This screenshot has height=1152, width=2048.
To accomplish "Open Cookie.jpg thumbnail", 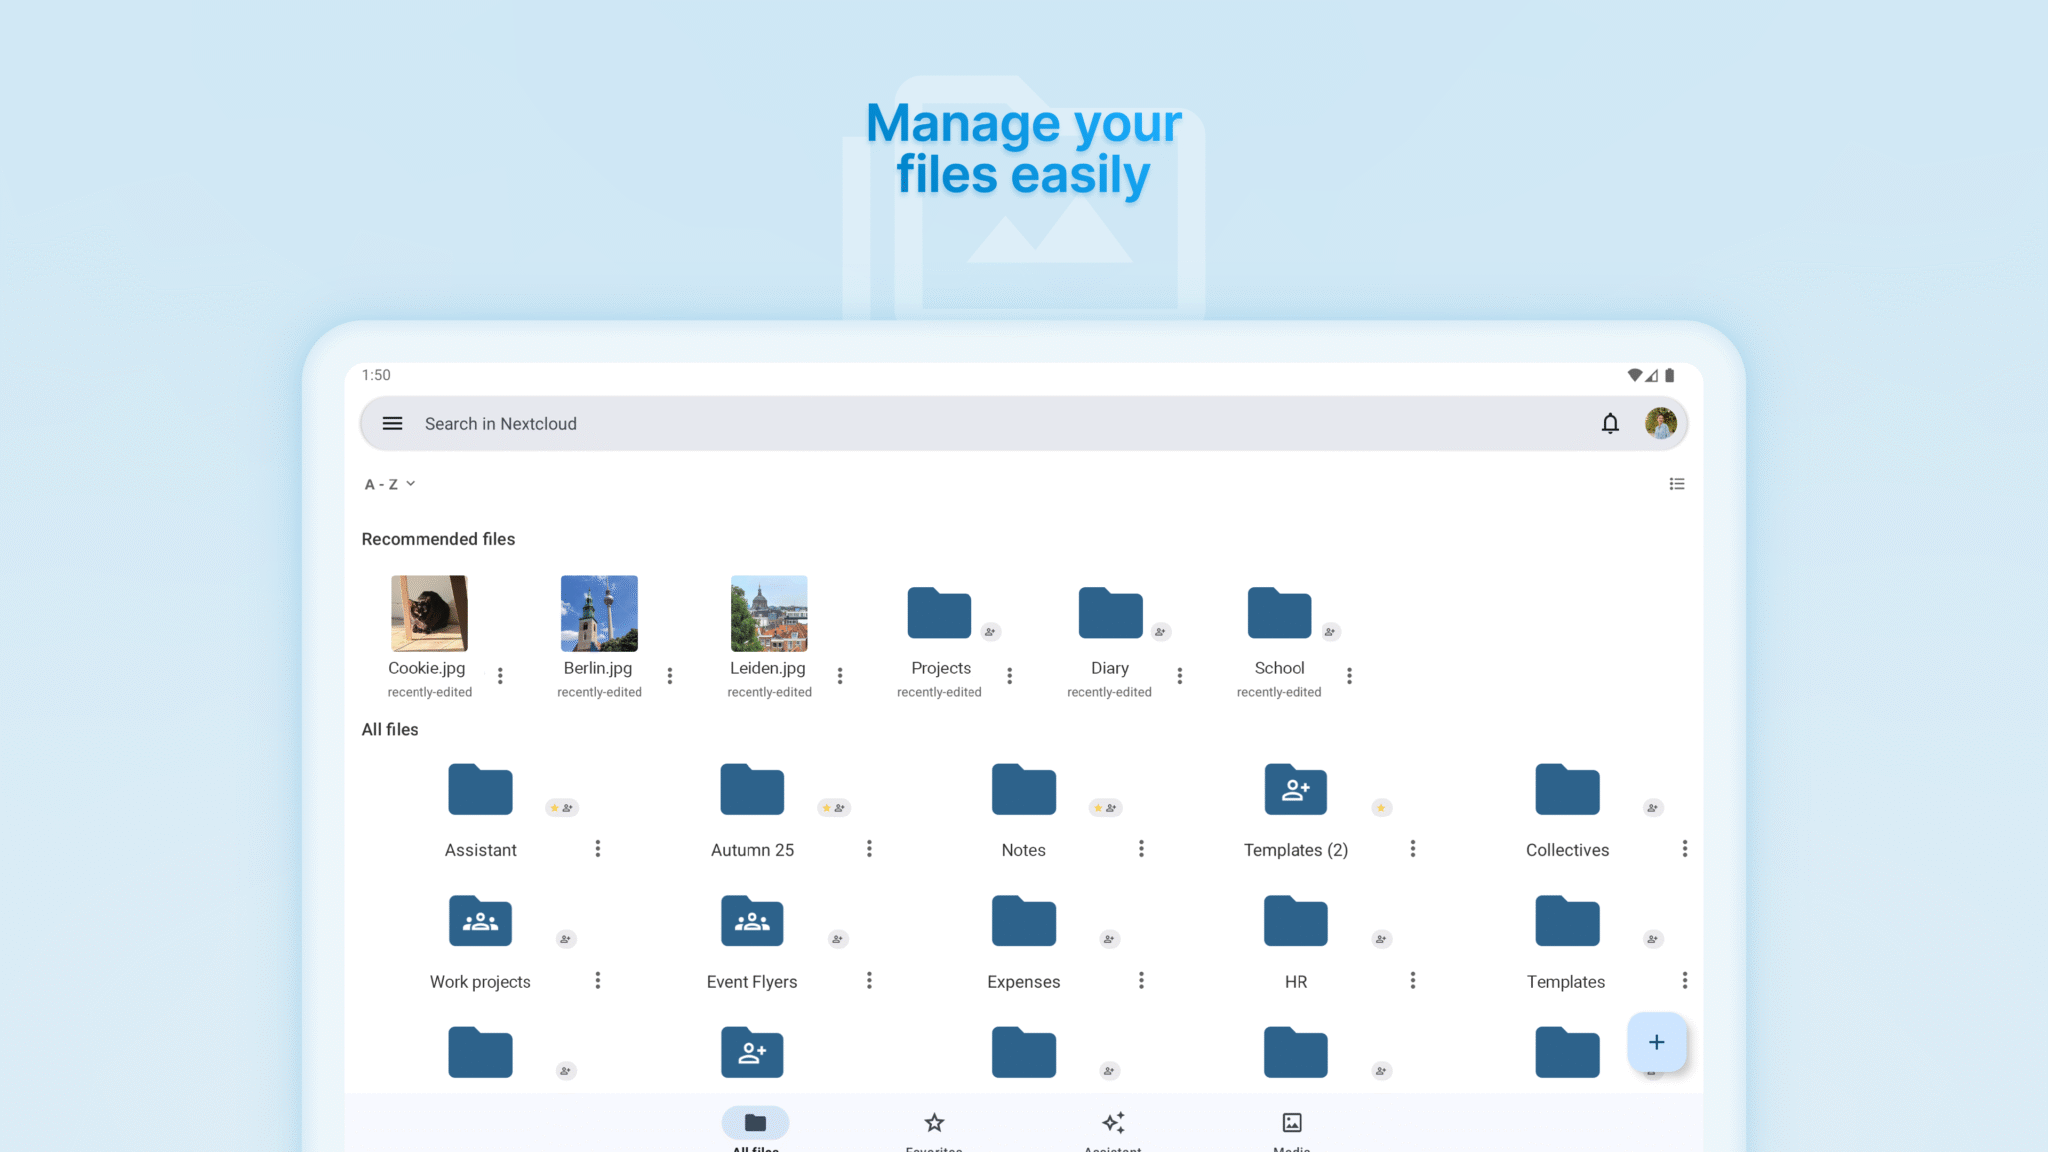I will [x=429, y=613].
